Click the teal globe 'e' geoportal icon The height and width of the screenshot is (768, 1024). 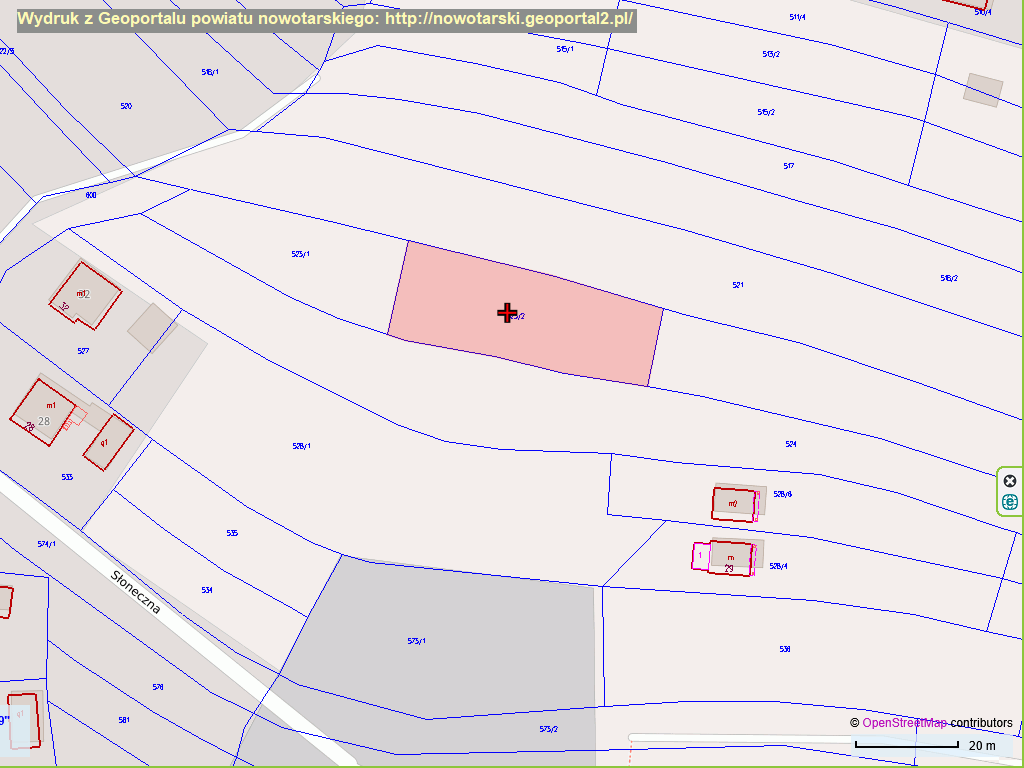[1009, 501]
